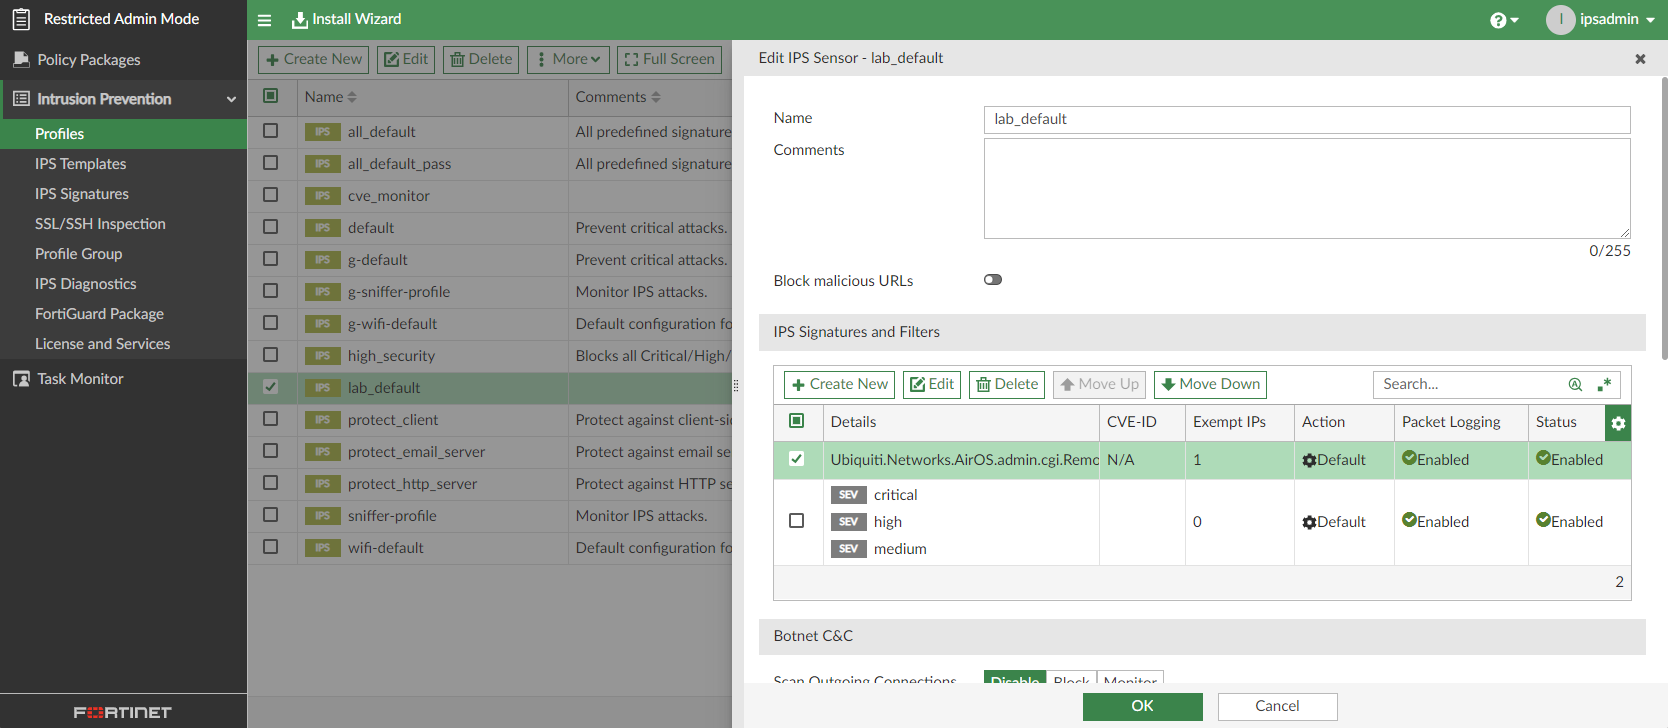Cancel editing the IPS sensor
Image resolution: width=1668 pixels, height=728 pixels.
(x=1277, y=707)
